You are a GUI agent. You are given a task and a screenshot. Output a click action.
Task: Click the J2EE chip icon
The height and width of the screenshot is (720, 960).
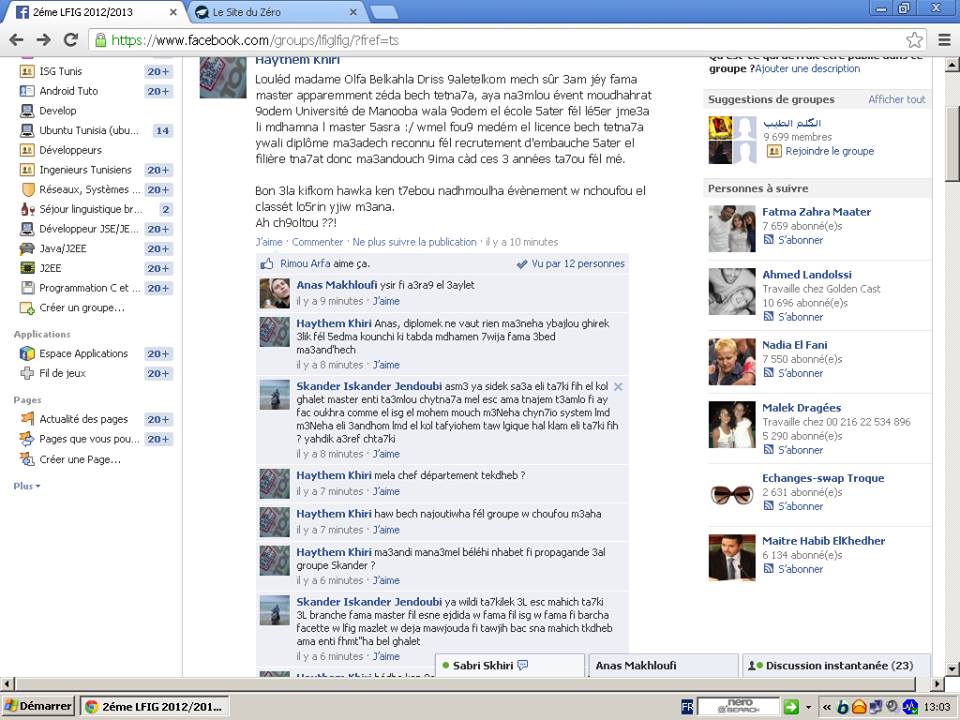point(27,268)
